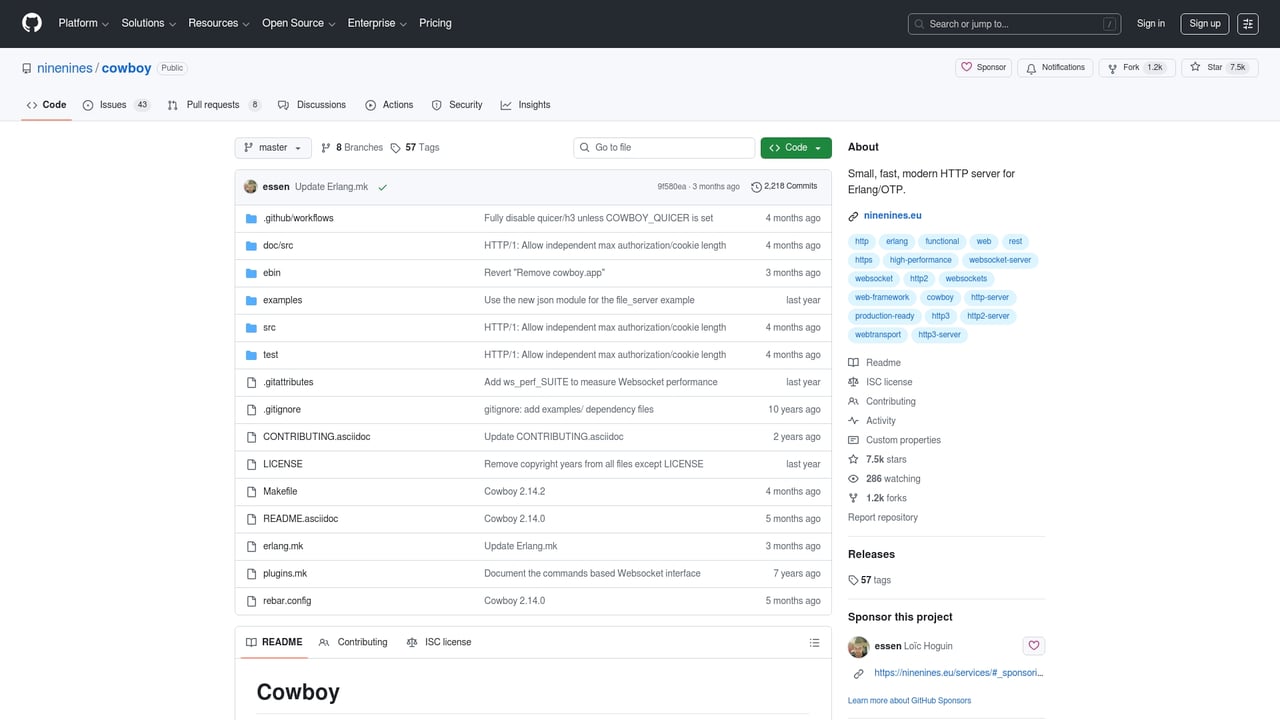Click the Pricing menu item

click(x=435, y=22)
